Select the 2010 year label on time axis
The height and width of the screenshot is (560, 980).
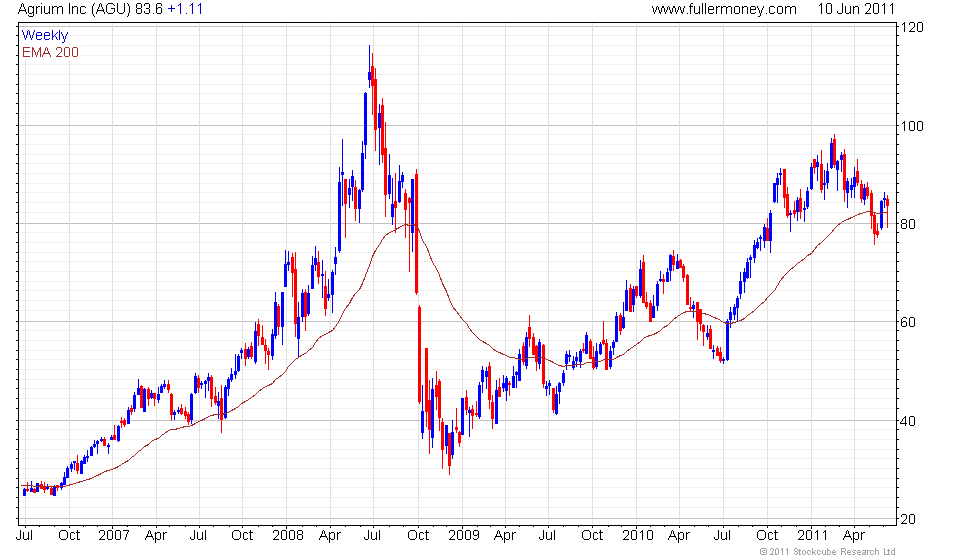(x=638, y=536)
